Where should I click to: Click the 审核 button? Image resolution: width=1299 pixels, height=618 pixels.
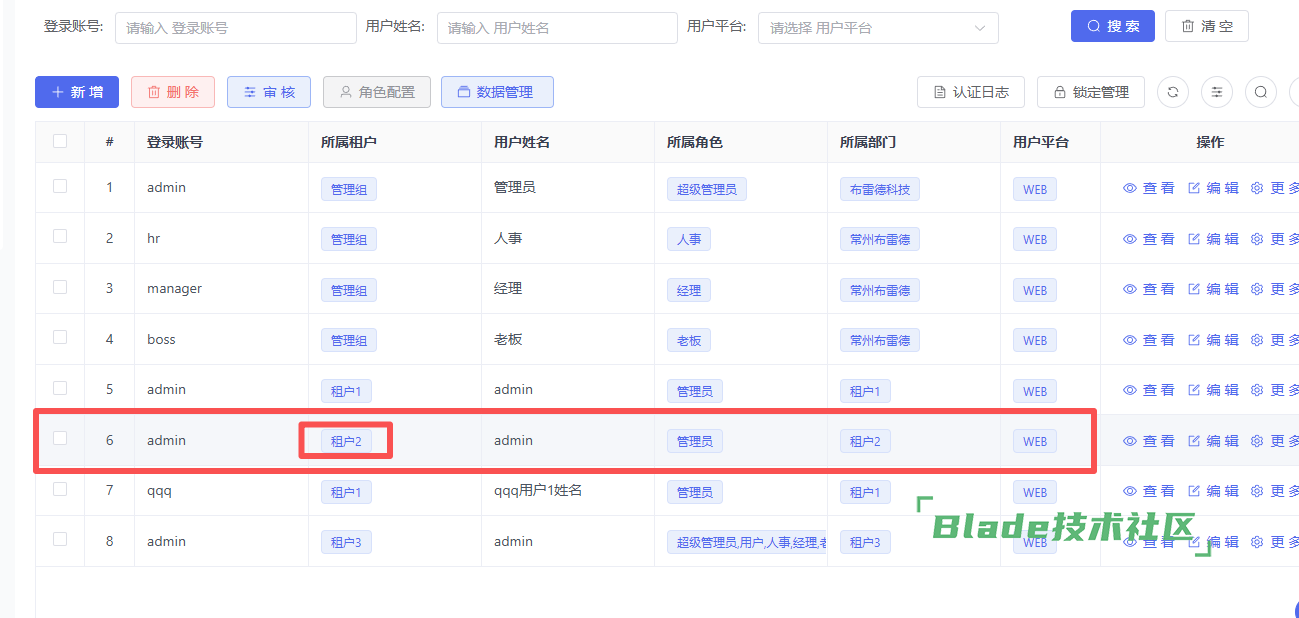pos(269,92)
